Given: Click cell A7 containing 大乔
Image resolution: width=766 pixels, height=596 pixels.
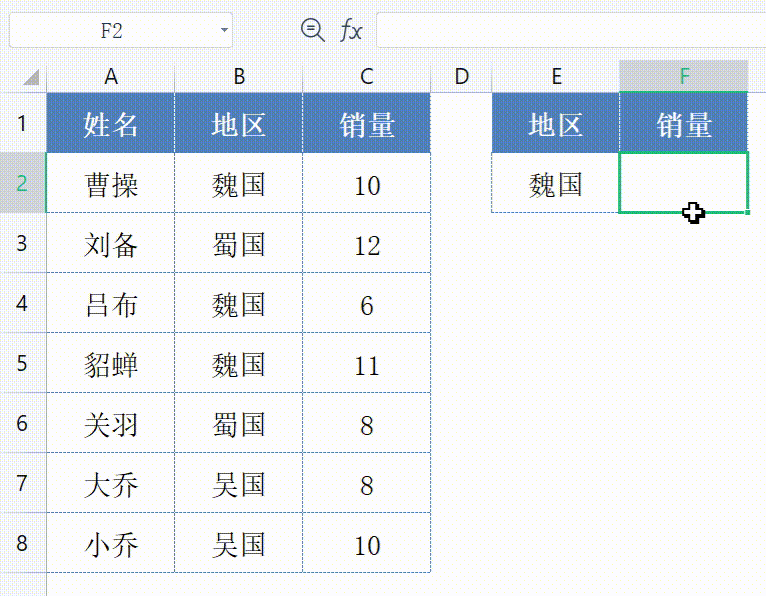Looking at the screenshot, I should [111, 484].
